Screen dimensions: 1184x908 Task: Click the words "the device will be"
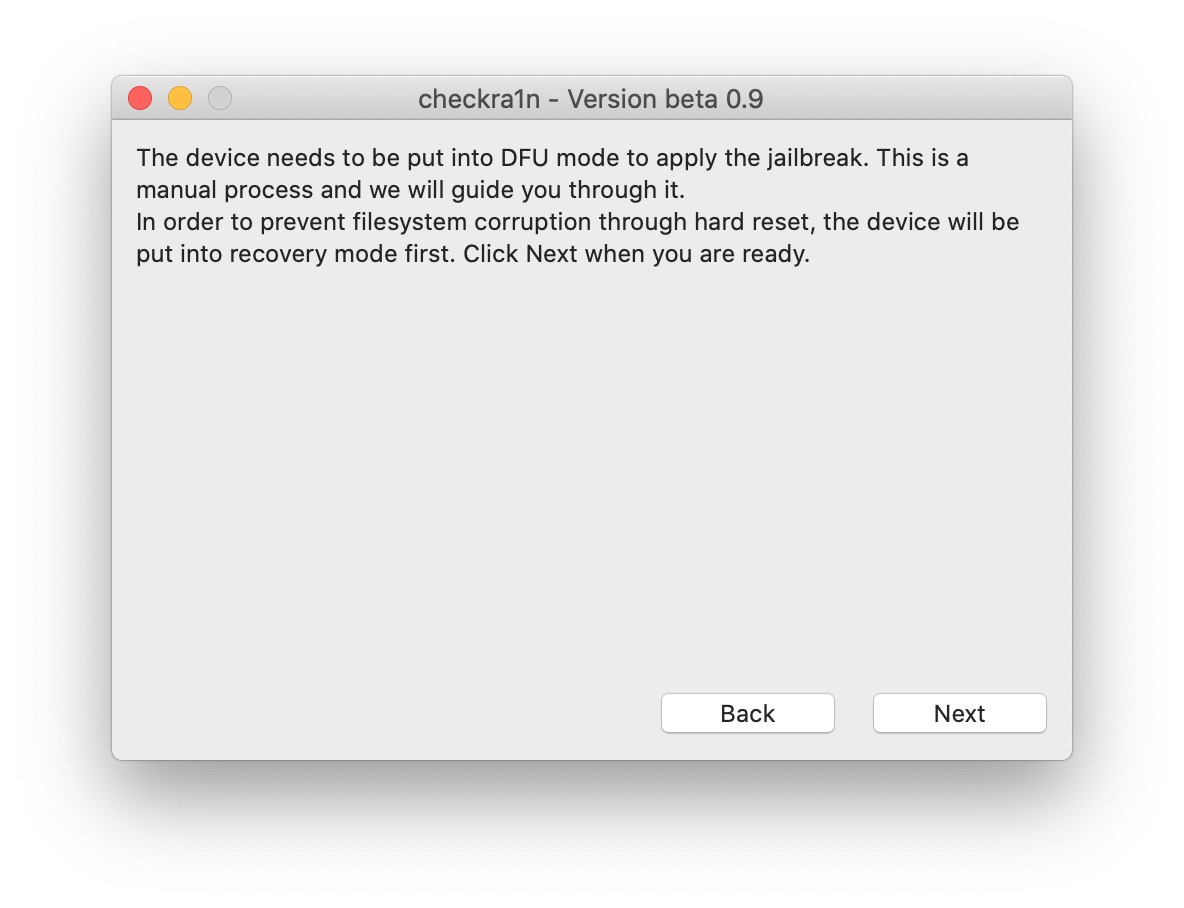click(921, 222)
